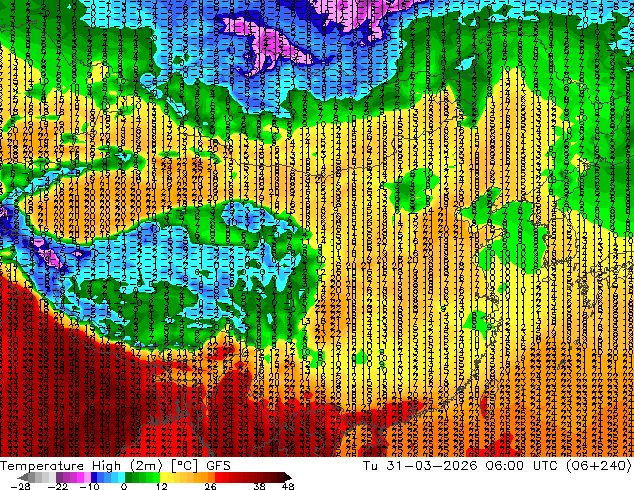This screenshot has height=490, width=634.
Task: Click the '0' legend label
Action: [x=124, y=486]
